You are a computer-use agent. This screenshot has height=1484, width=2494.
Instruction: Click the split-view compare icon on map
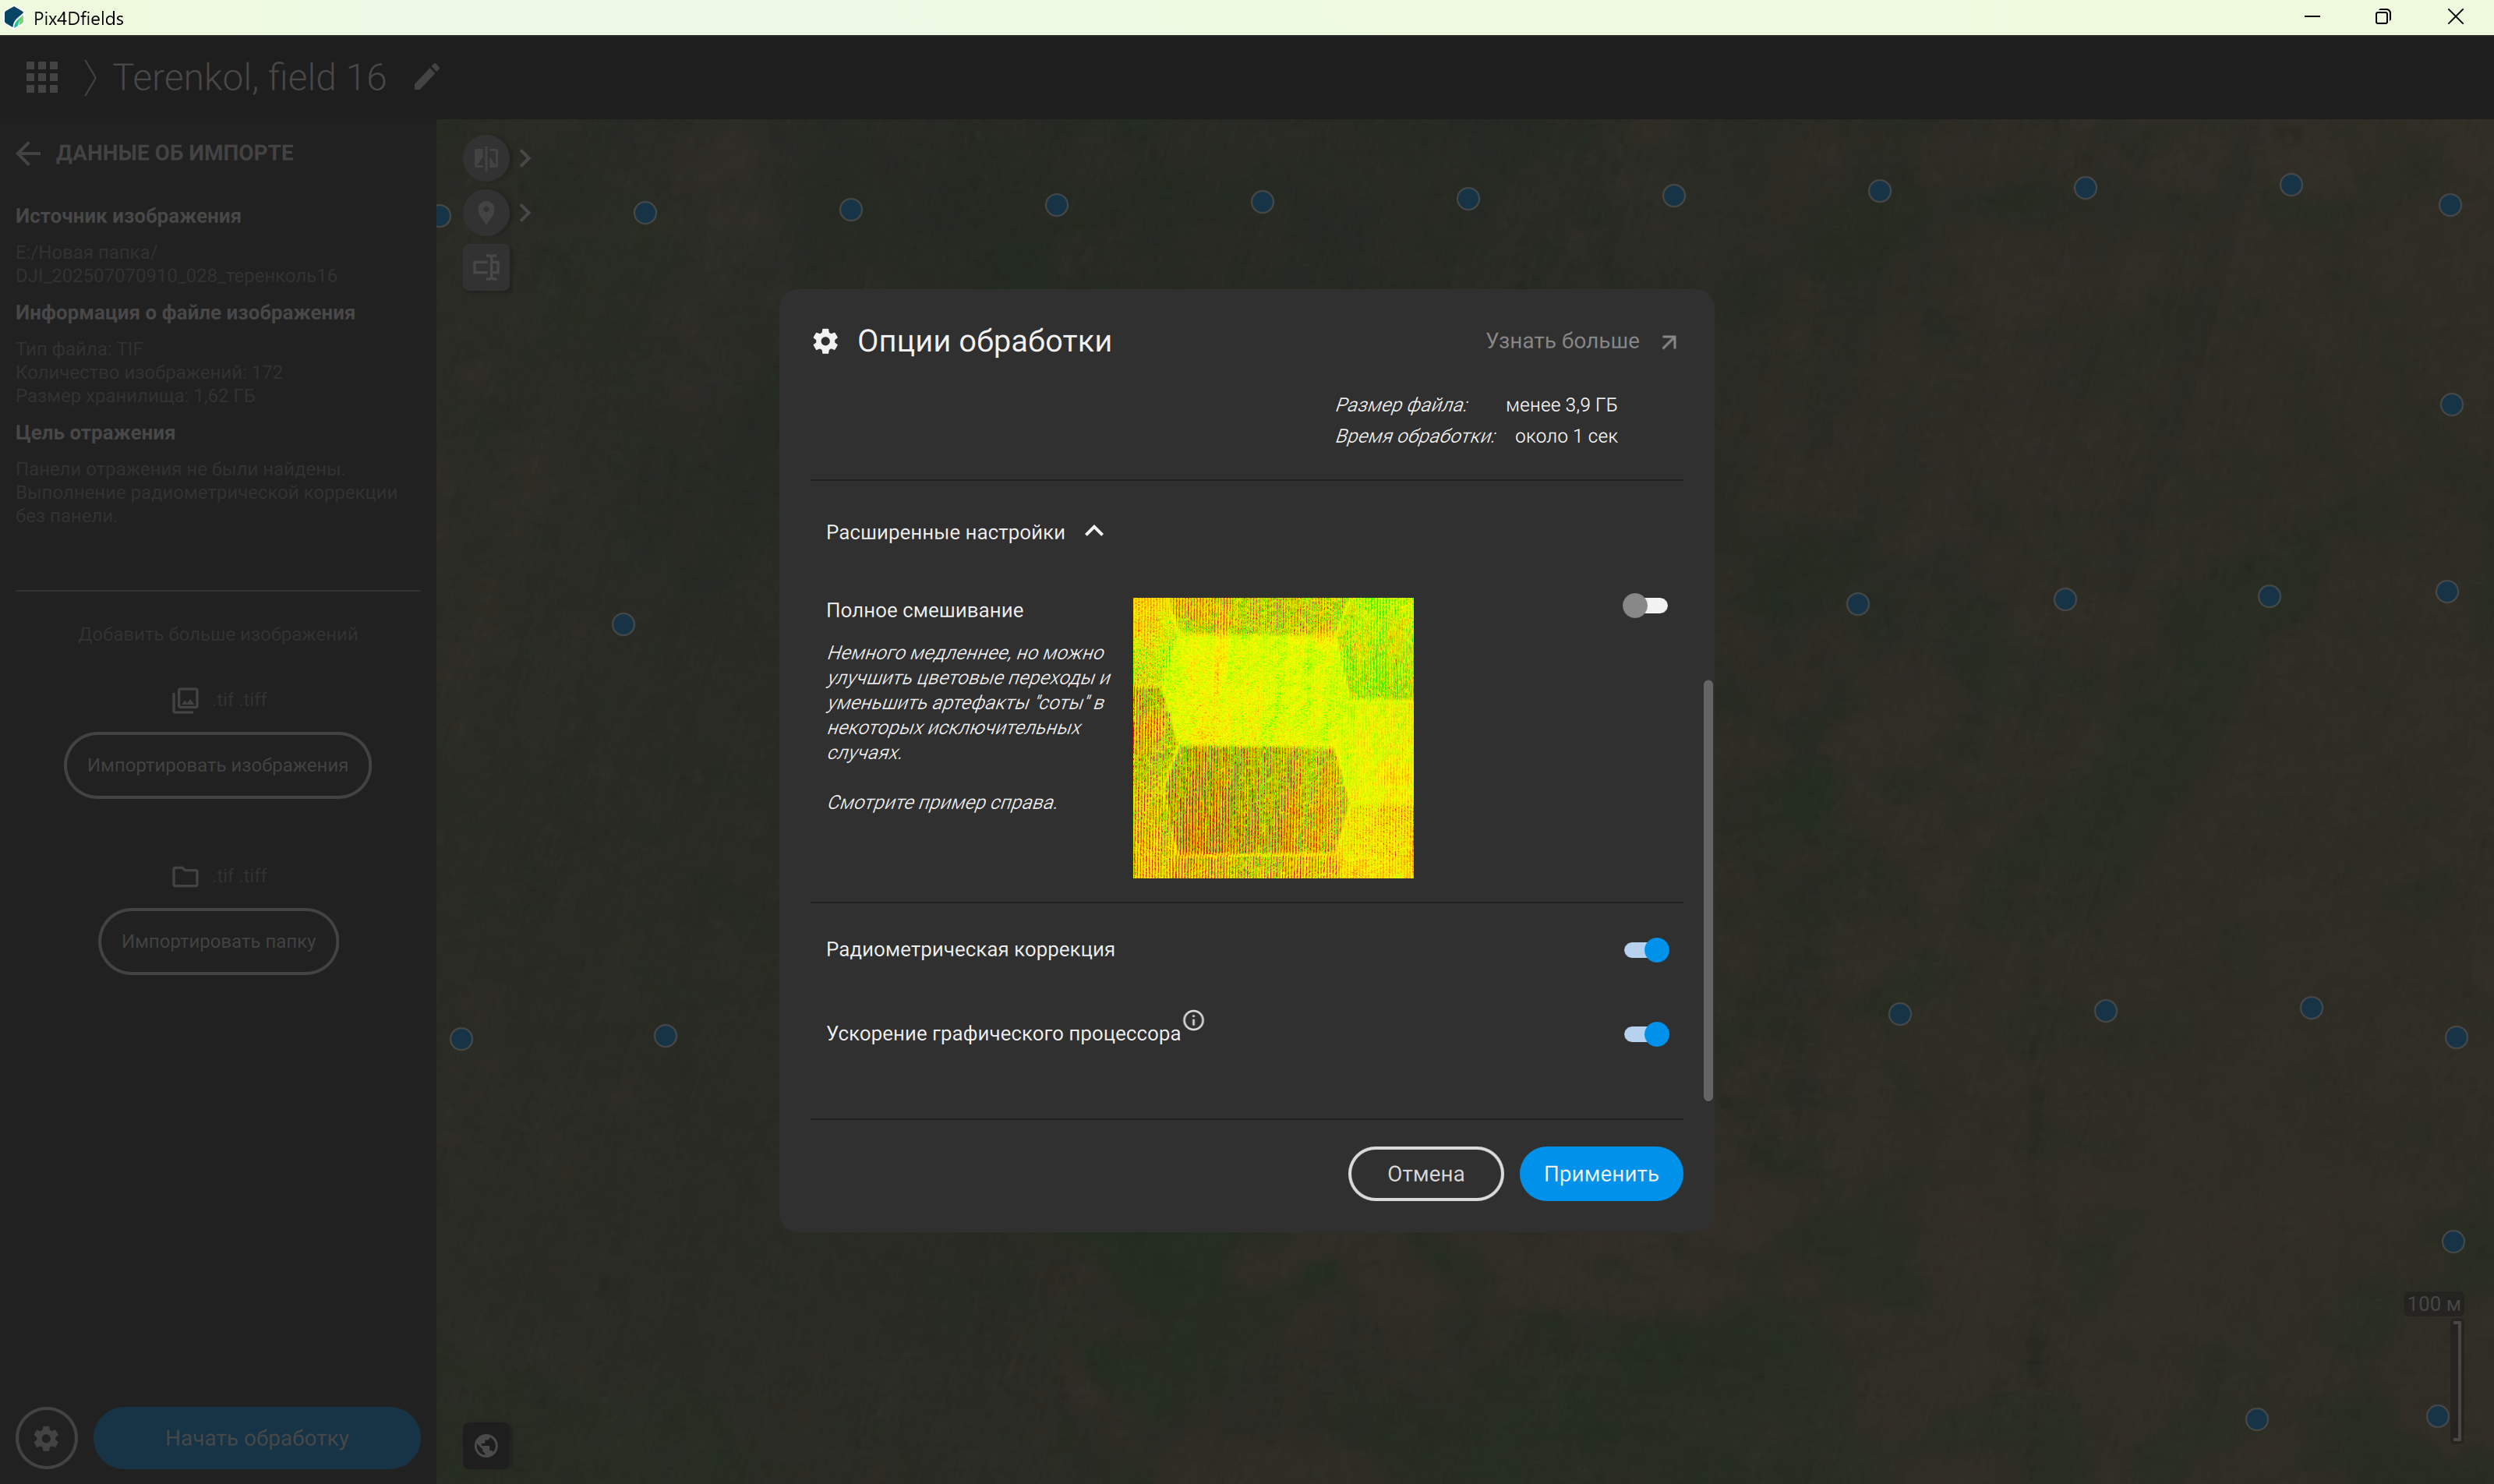(486, 158)
